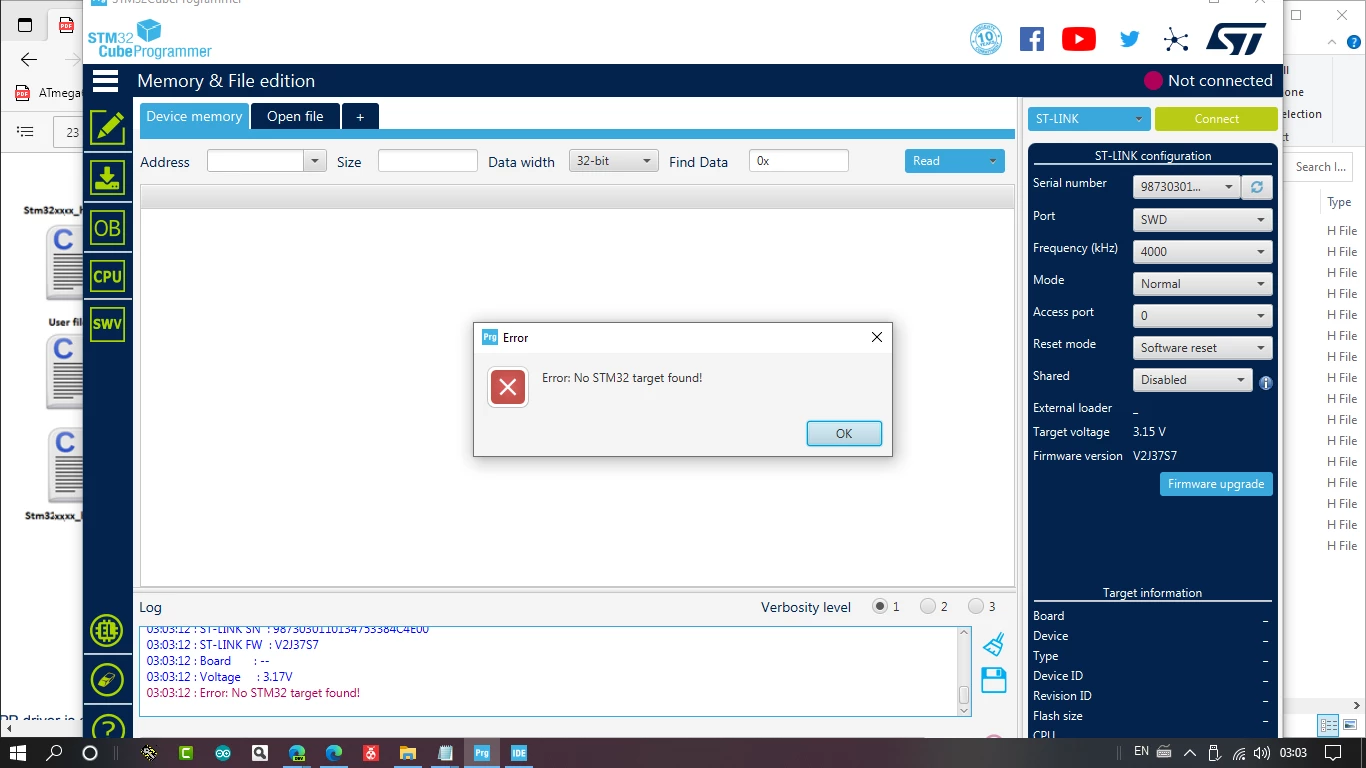Click the EN language indicator in taskbar
This screenshot has height=768, width=1366.
[1141, 752]
